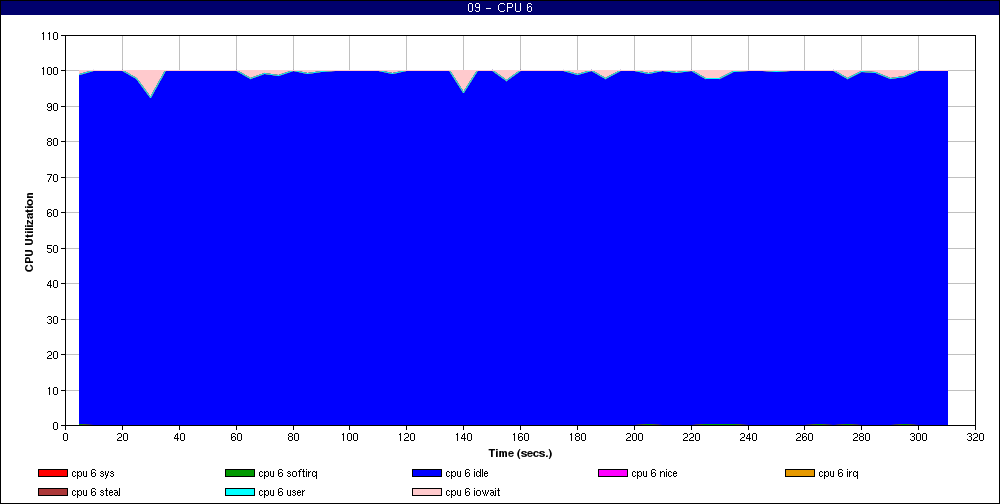
Task: Click the brown cpu 6 steal legend swatch
Action: pyautogui.click(x=53, y=493)
